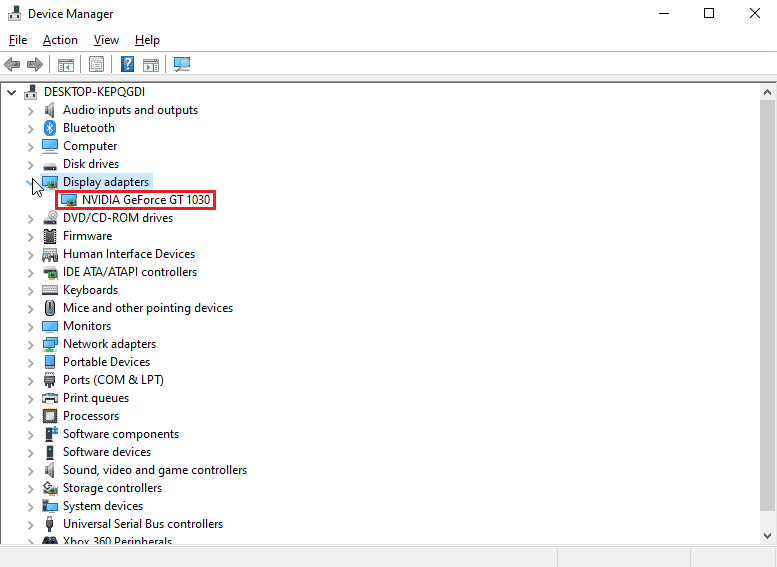777x567 pixels.
Task: Click the scrollbar up arrow
Action: click(767, 92)
